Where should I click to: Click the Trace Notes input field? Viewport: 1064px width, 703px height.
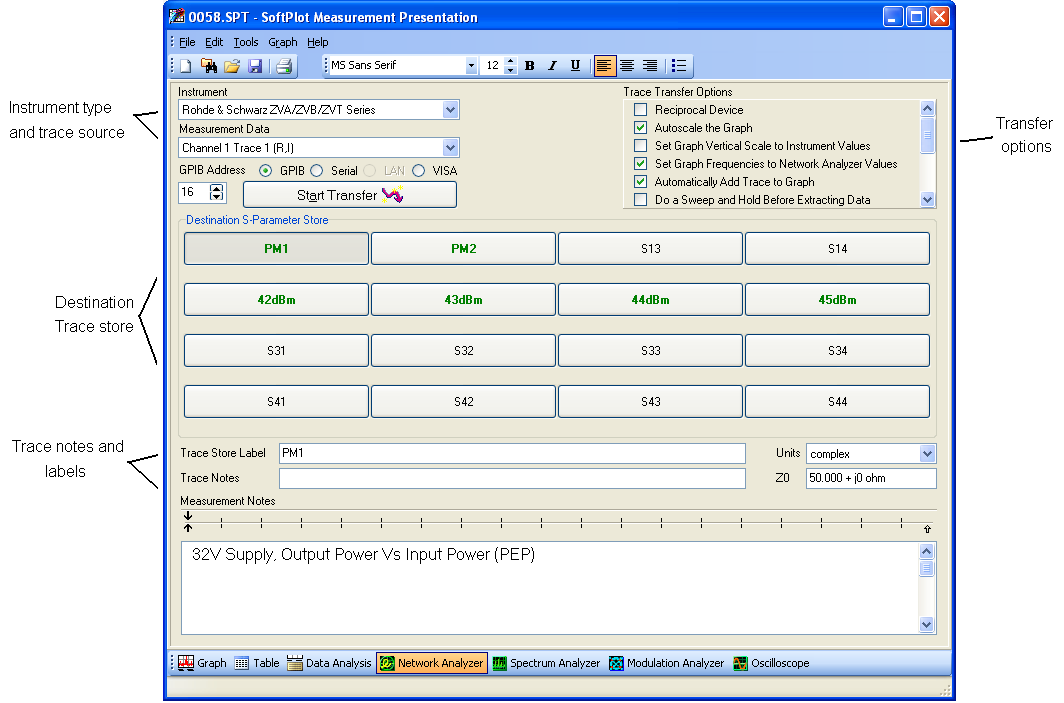512,479
